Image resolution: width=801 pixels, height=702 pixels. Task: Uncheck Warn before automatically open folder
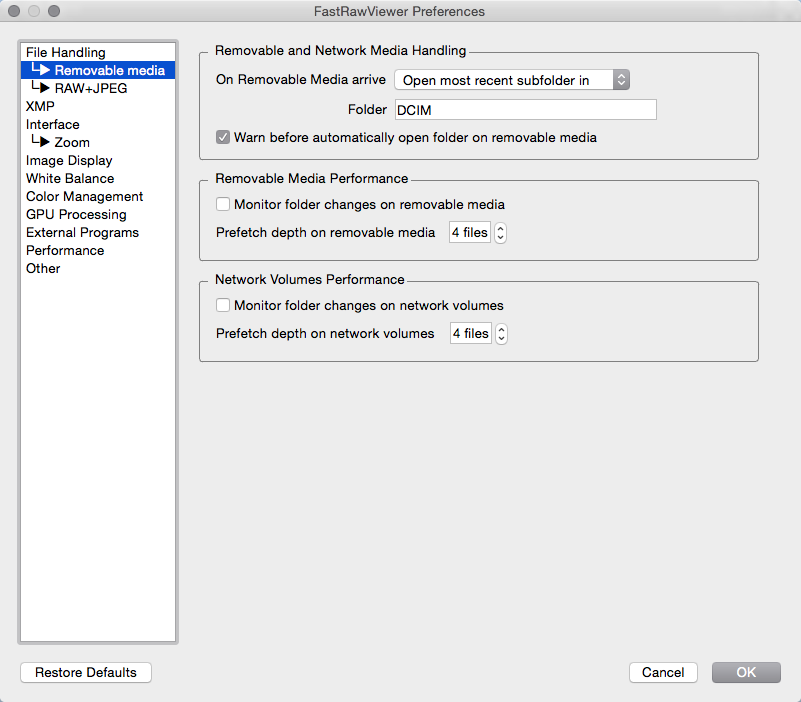click(223, 137)
